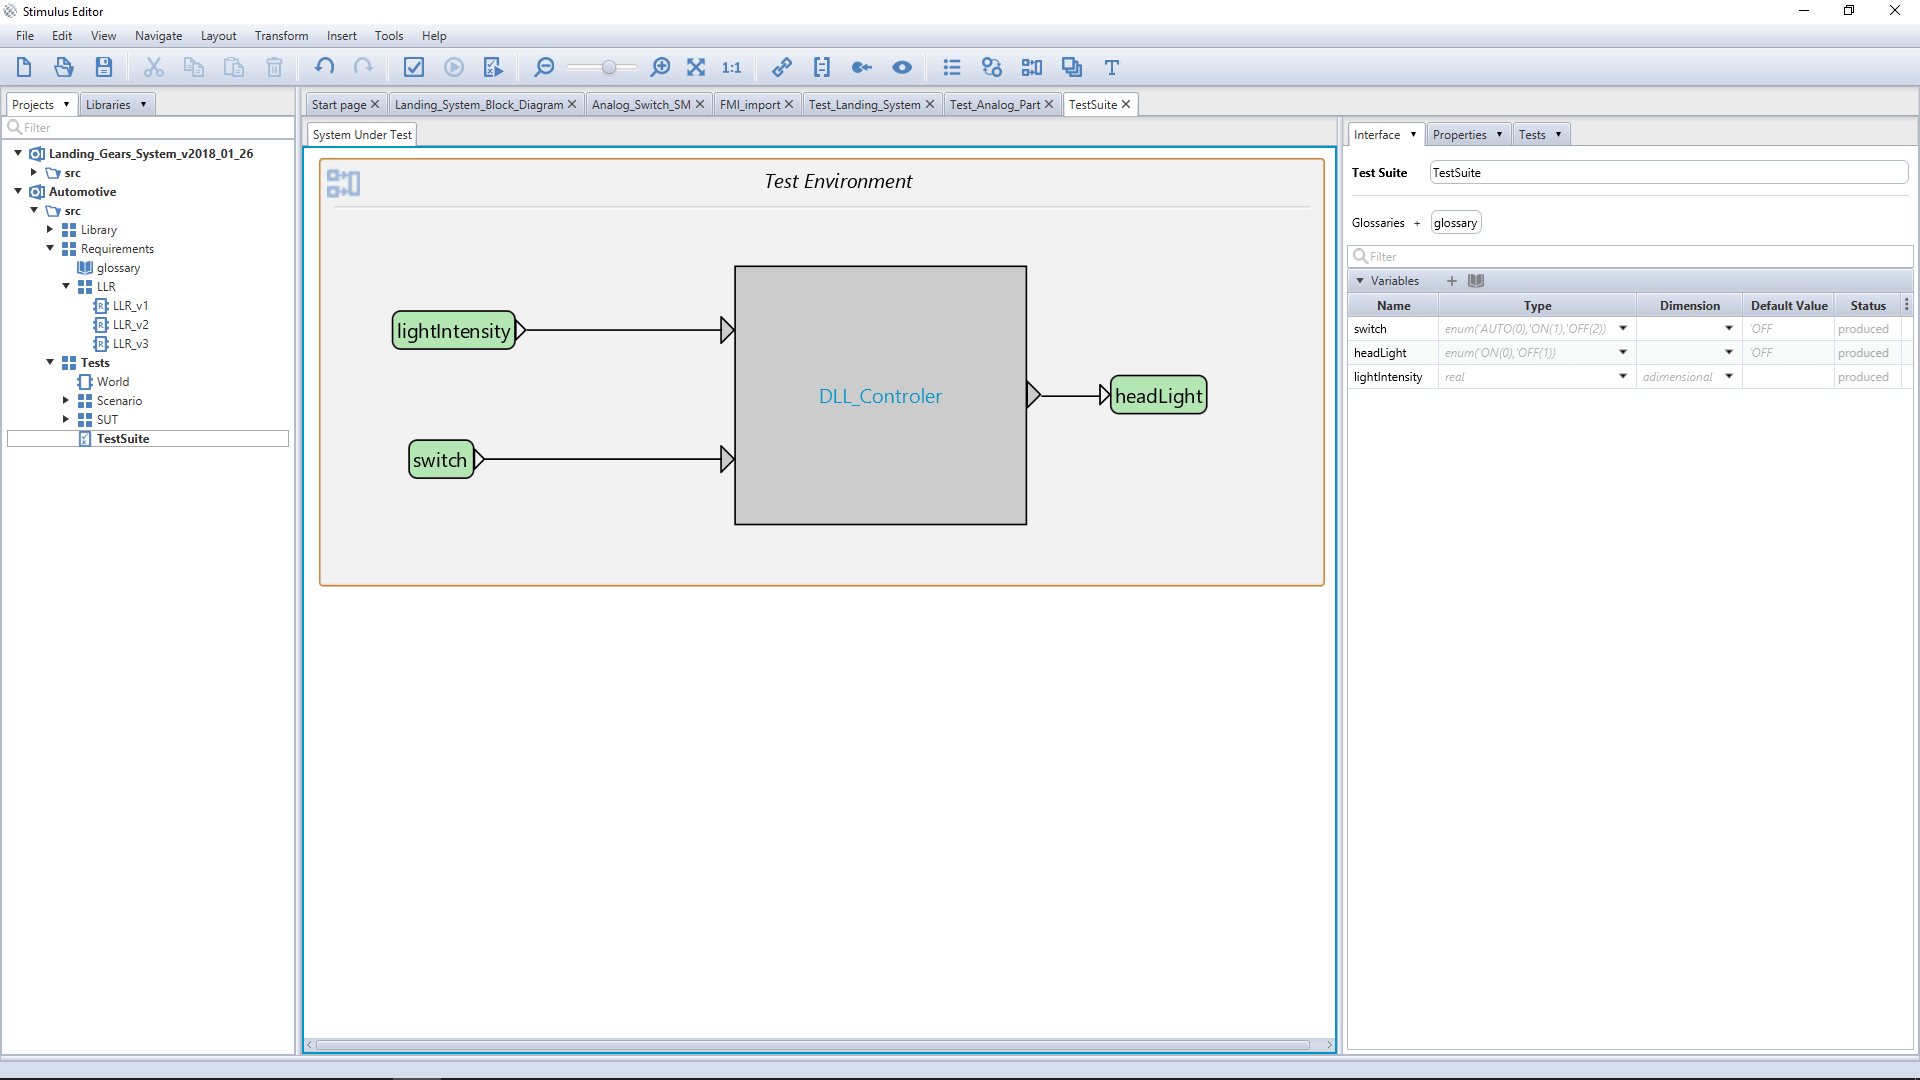Screen dimensions: 1920x1080
Task: Expand the Scenario tree node
Action: 66,400
